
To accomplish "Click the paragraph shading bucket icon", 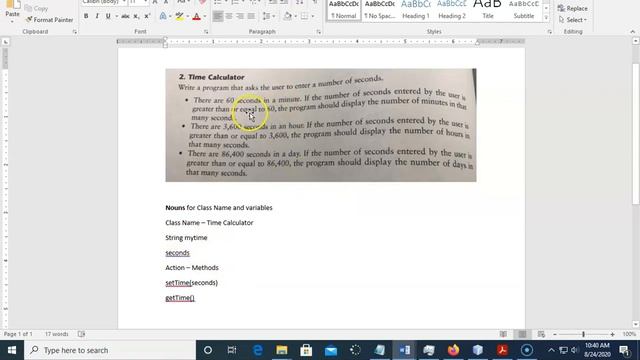I will pyautogui.click(x=287, y=16).
